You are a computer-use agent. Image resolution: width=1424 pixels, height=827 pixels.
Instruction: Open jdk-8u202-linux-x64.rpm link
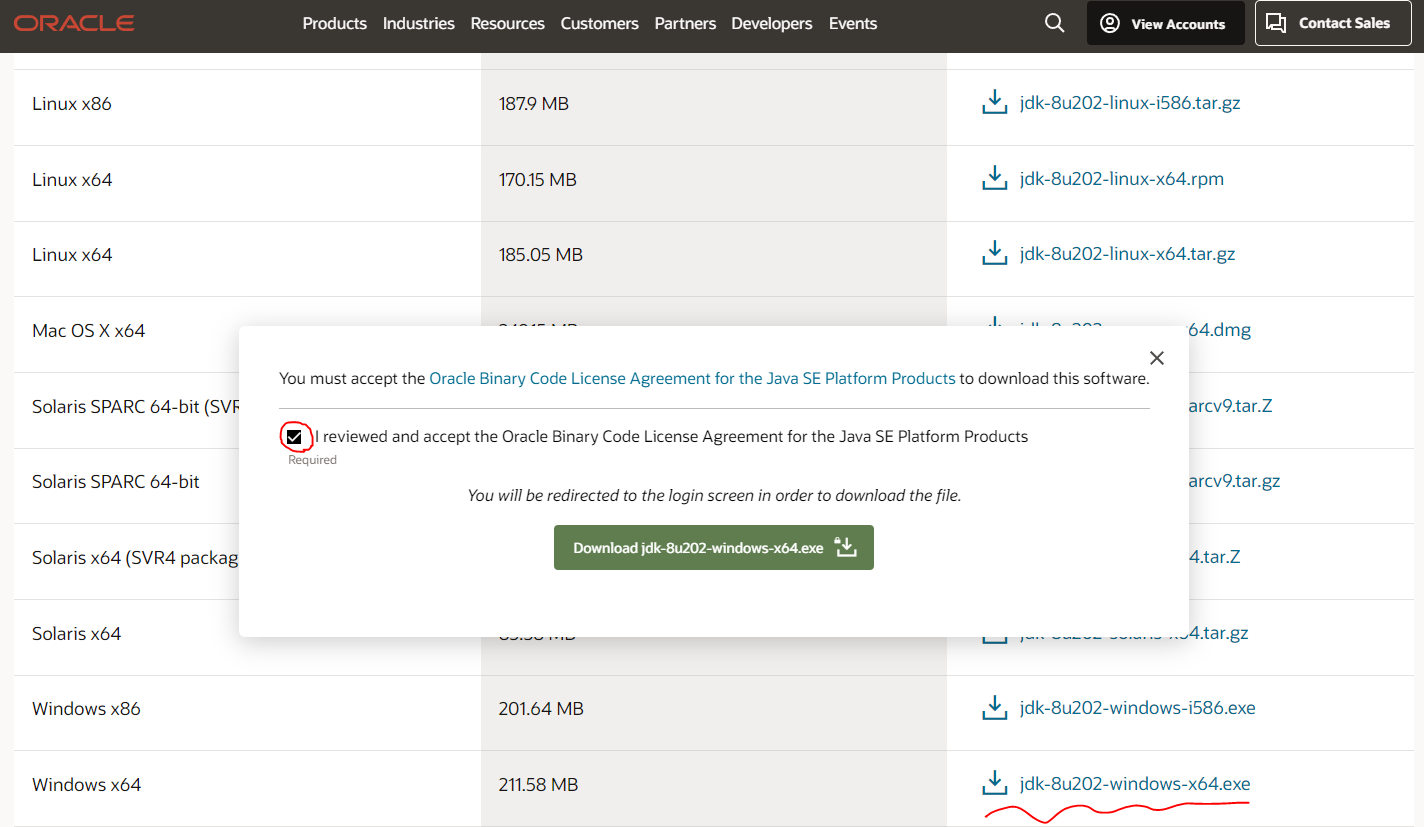pos(1122,179)
